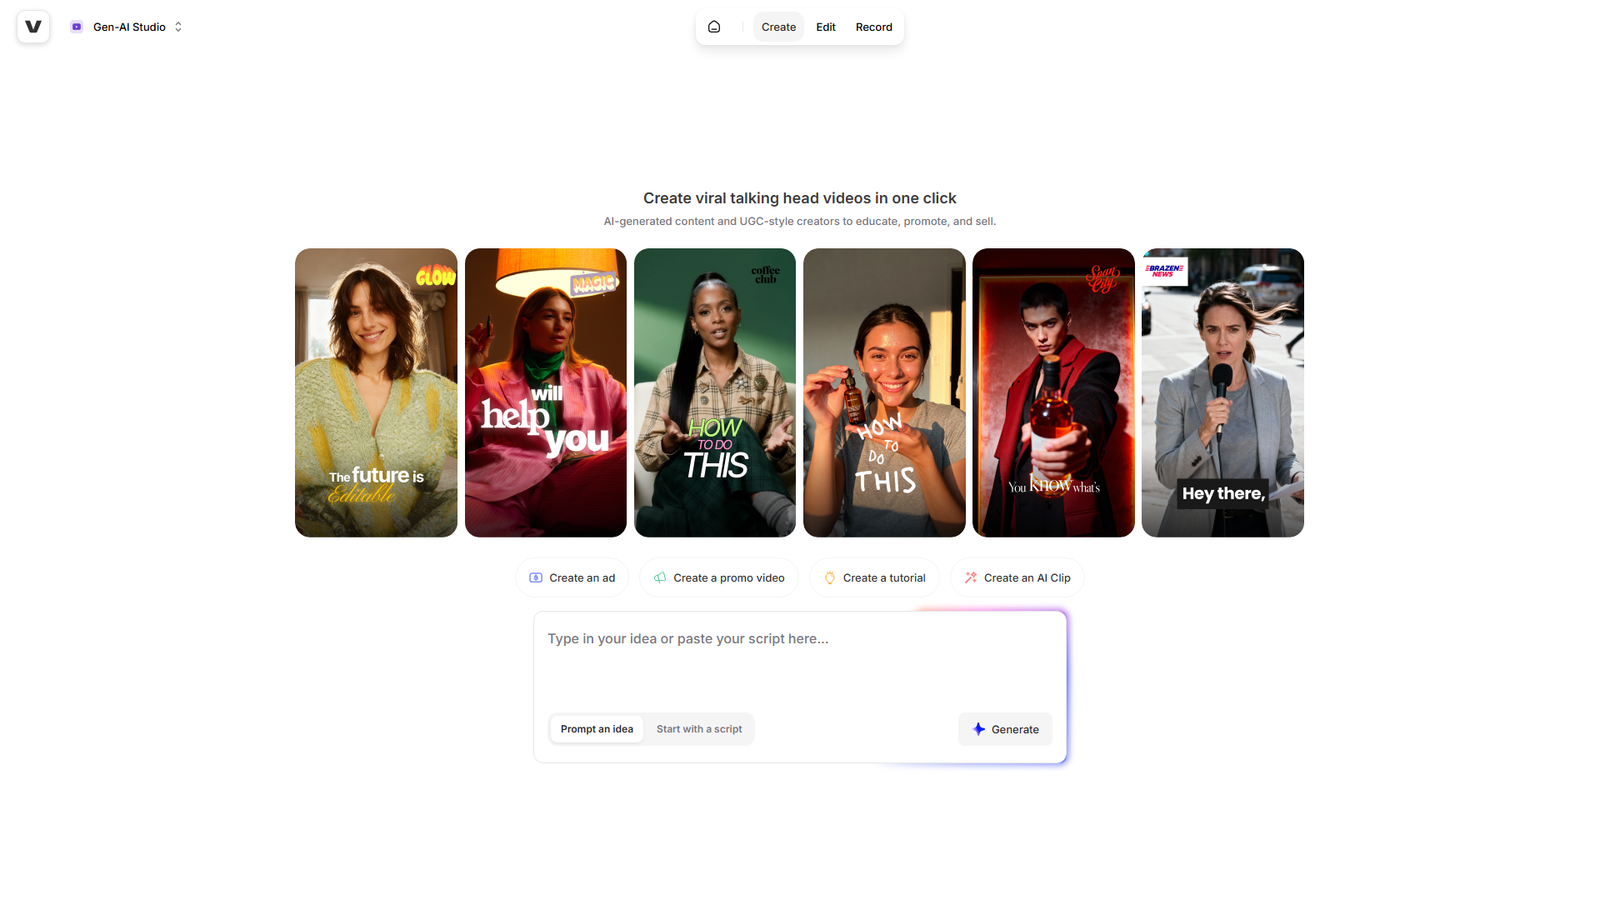The height and width of the screenshot is (900, 1600).
Task: Open the Brazen News reporter thumbnail
Action: [1223, 393]
